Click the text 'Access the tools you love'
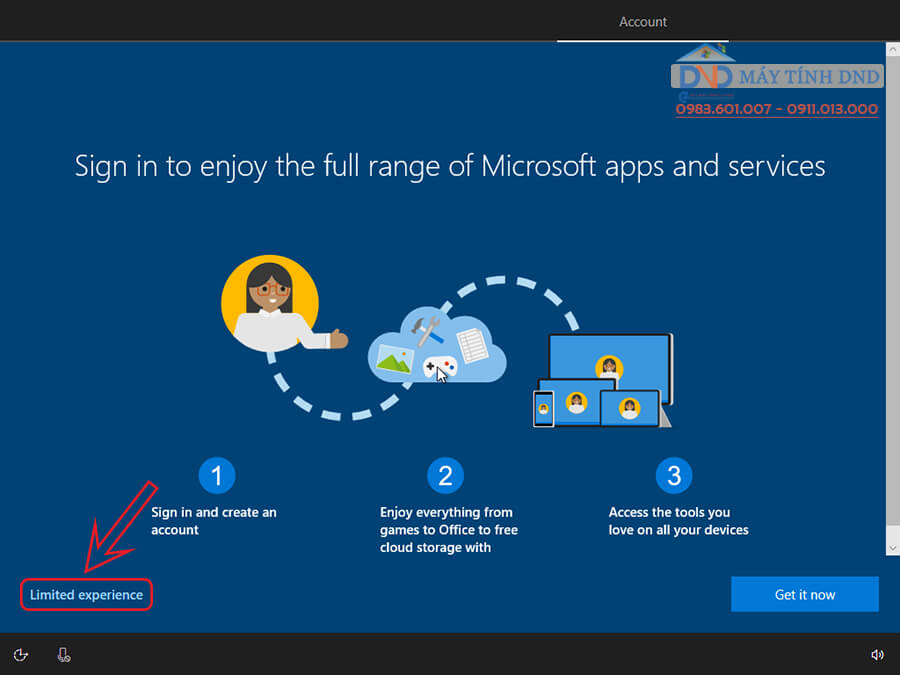This screenshot has width=900, height=675. tap(678, 521)
